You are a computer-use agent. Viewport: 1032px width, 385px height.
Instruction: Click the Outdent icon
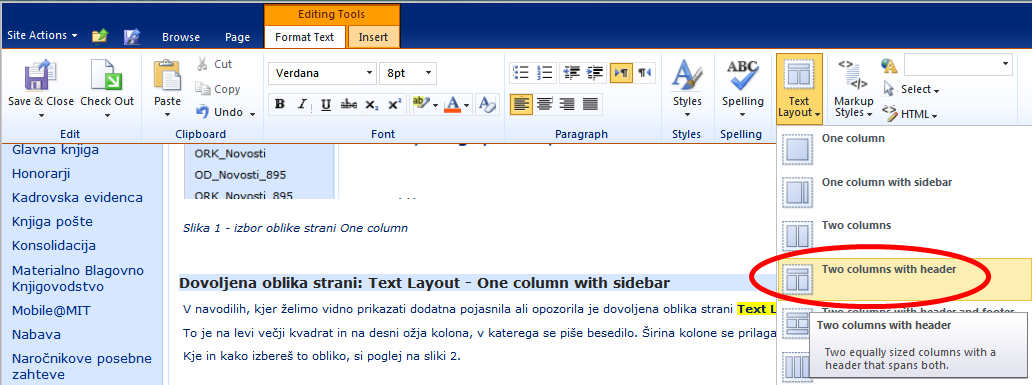571,72
